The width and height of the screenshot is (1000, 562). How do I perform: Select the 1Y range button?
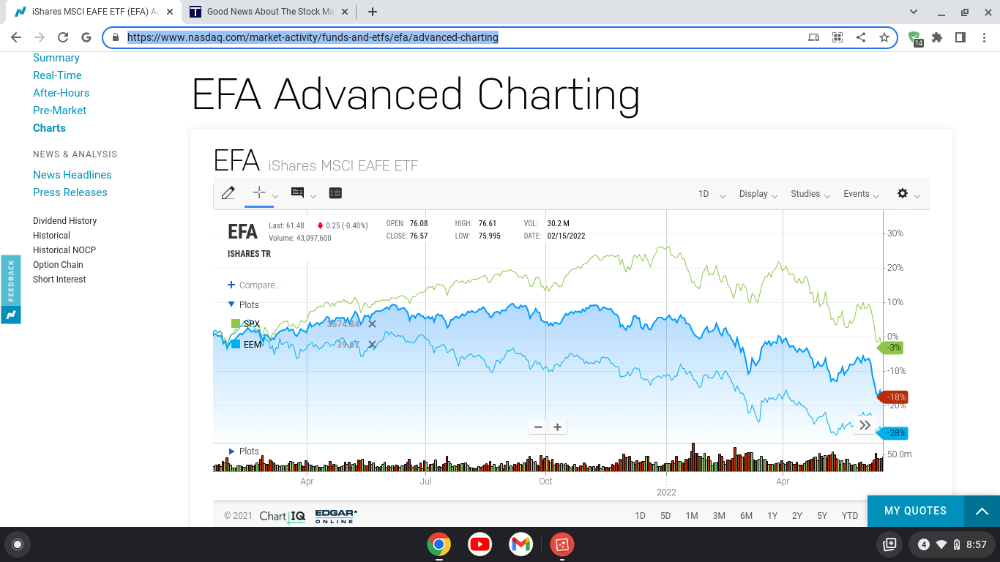[x=772, y=515]
